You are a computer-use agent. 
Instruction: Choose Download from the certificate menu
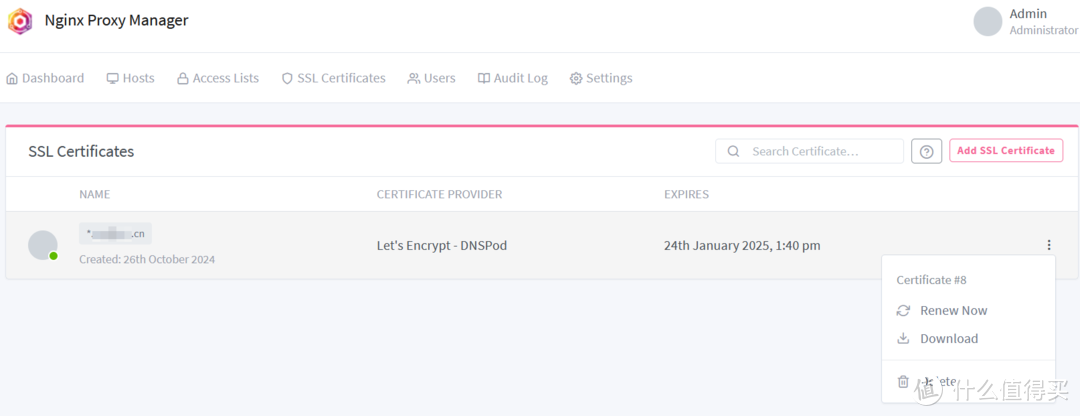click(949, 339)
